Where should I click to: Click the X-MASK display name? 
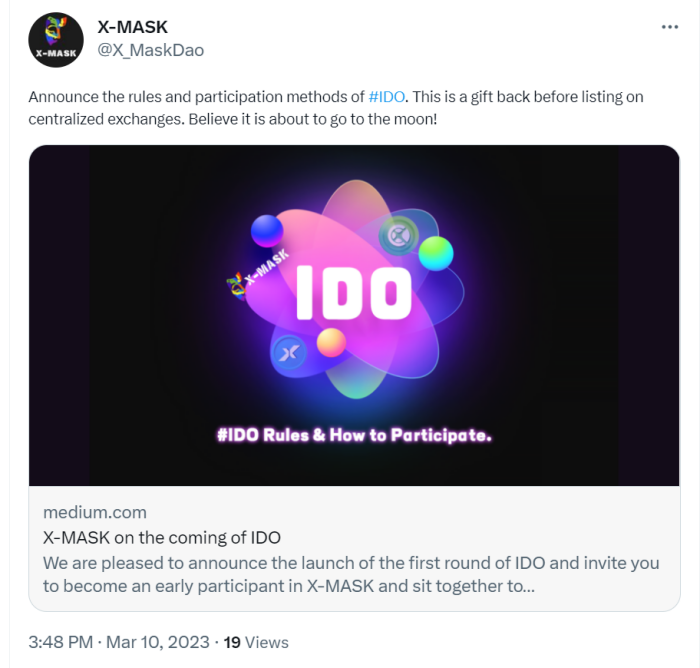(x=134, y=27)
